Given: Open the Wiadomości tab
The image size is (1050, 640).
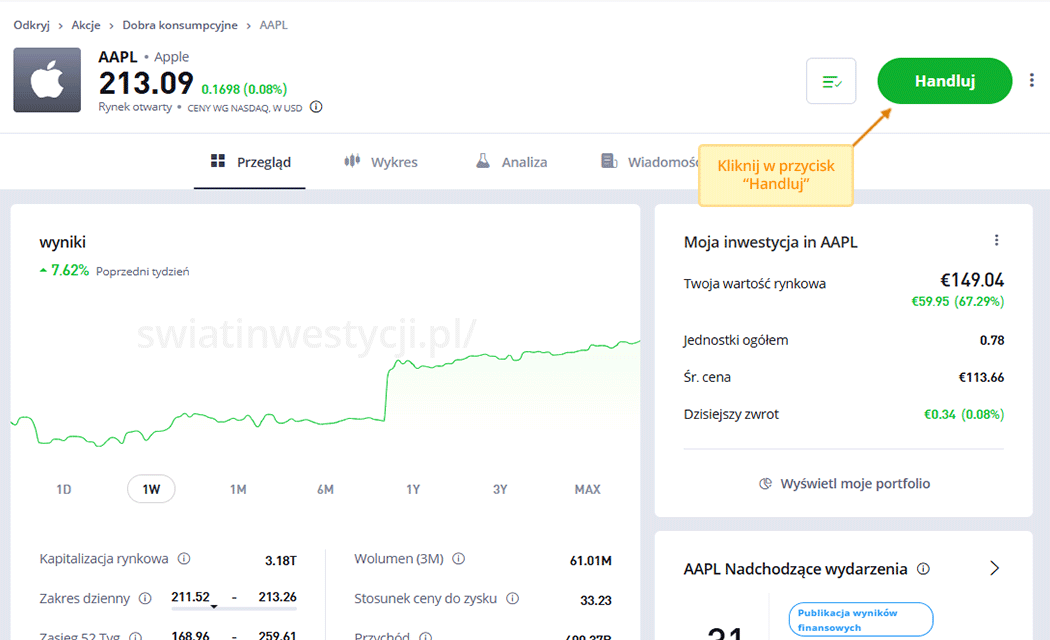Looking at the screenshot, I should pos(650,162).
